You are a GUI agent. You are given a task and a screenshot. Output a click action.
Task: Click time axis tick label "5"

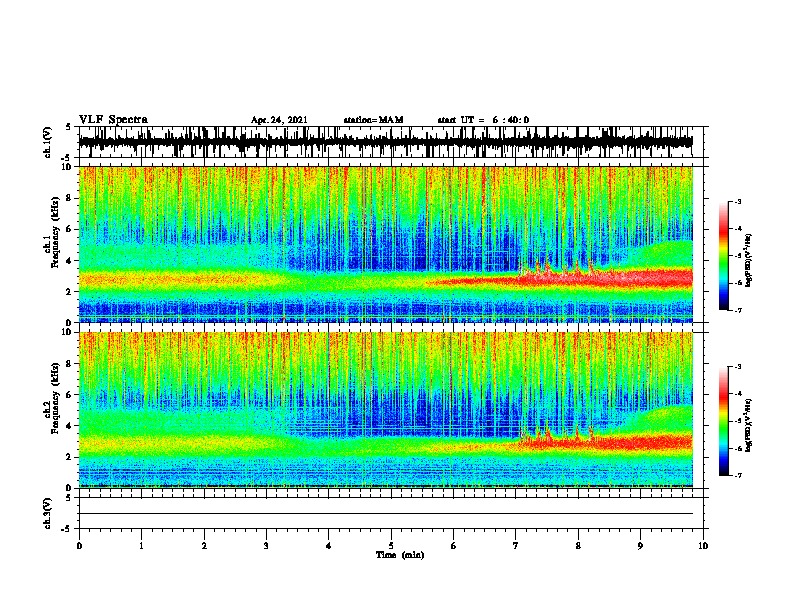[391, 545]
